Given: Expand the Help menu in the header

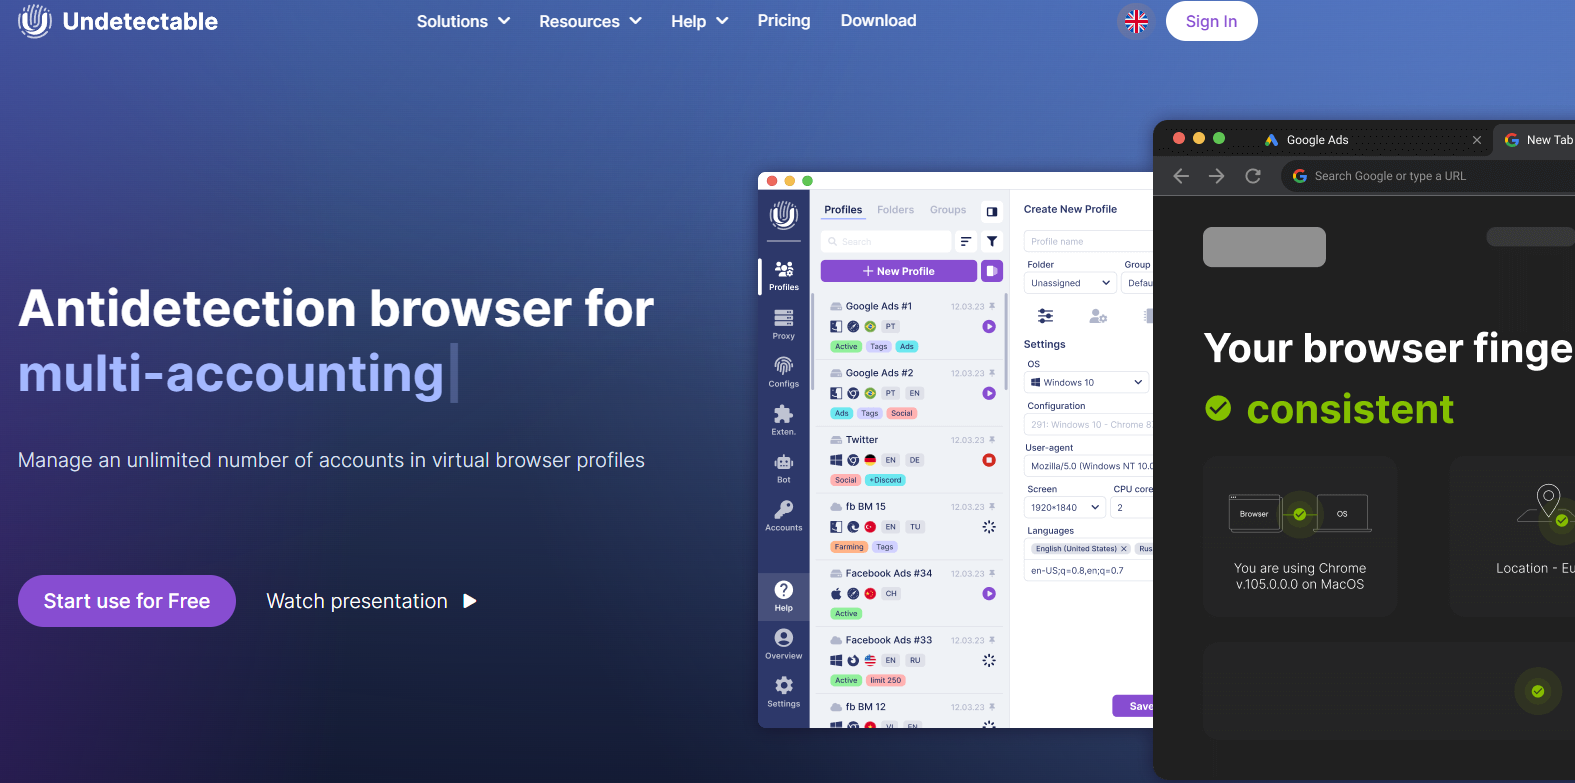Looking at the screenshot, I should 700,21.
